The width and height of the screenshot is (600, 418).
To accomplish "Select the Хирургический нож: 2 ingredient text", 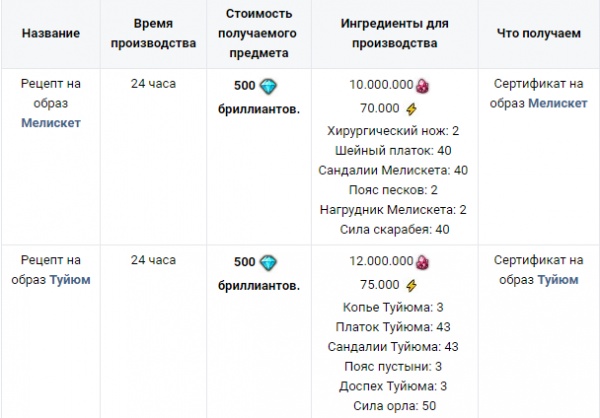I will coord(393,131).
